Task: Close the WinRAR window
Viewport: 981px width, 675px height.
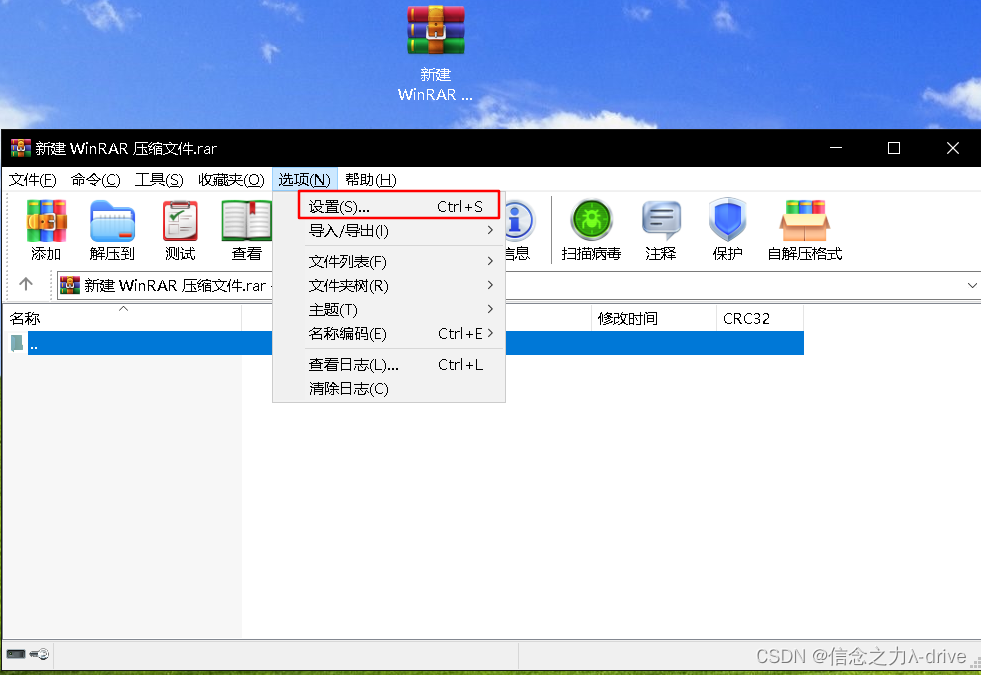Action: click(x=952, y=148)
